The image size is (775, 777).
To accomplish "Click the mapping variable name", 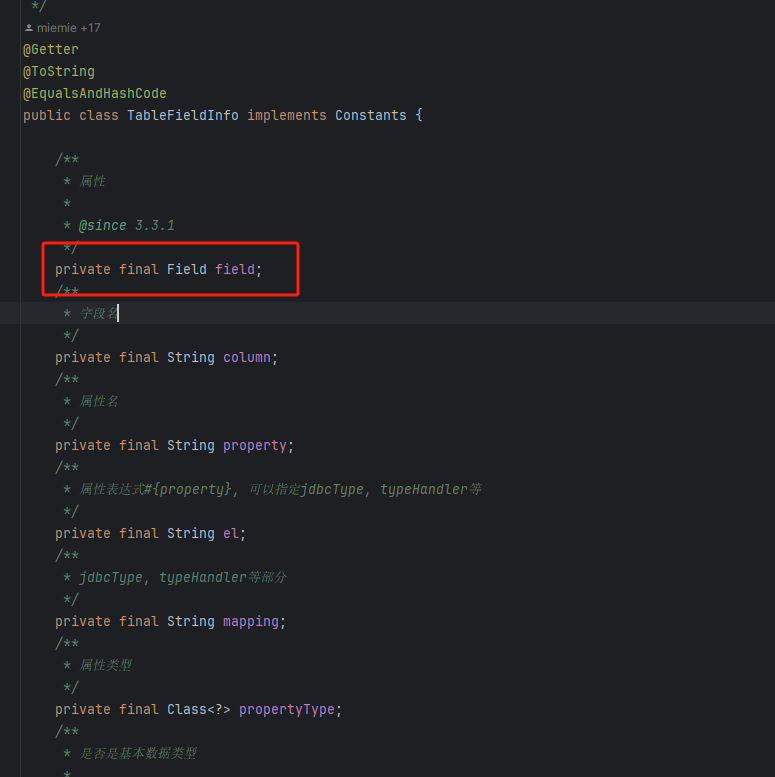I will pyautogui.click(x=250, y=621).
